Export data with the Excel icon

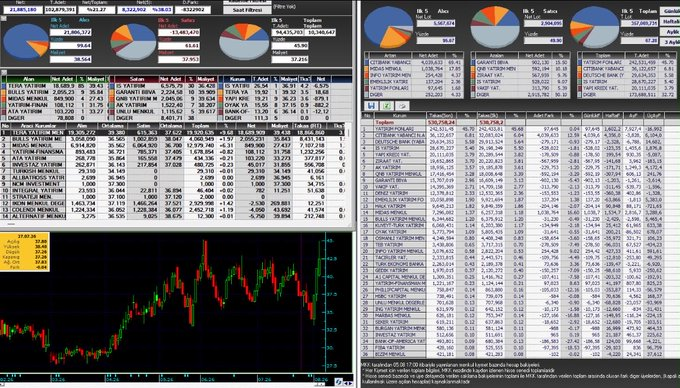click(x=387, y=105)
